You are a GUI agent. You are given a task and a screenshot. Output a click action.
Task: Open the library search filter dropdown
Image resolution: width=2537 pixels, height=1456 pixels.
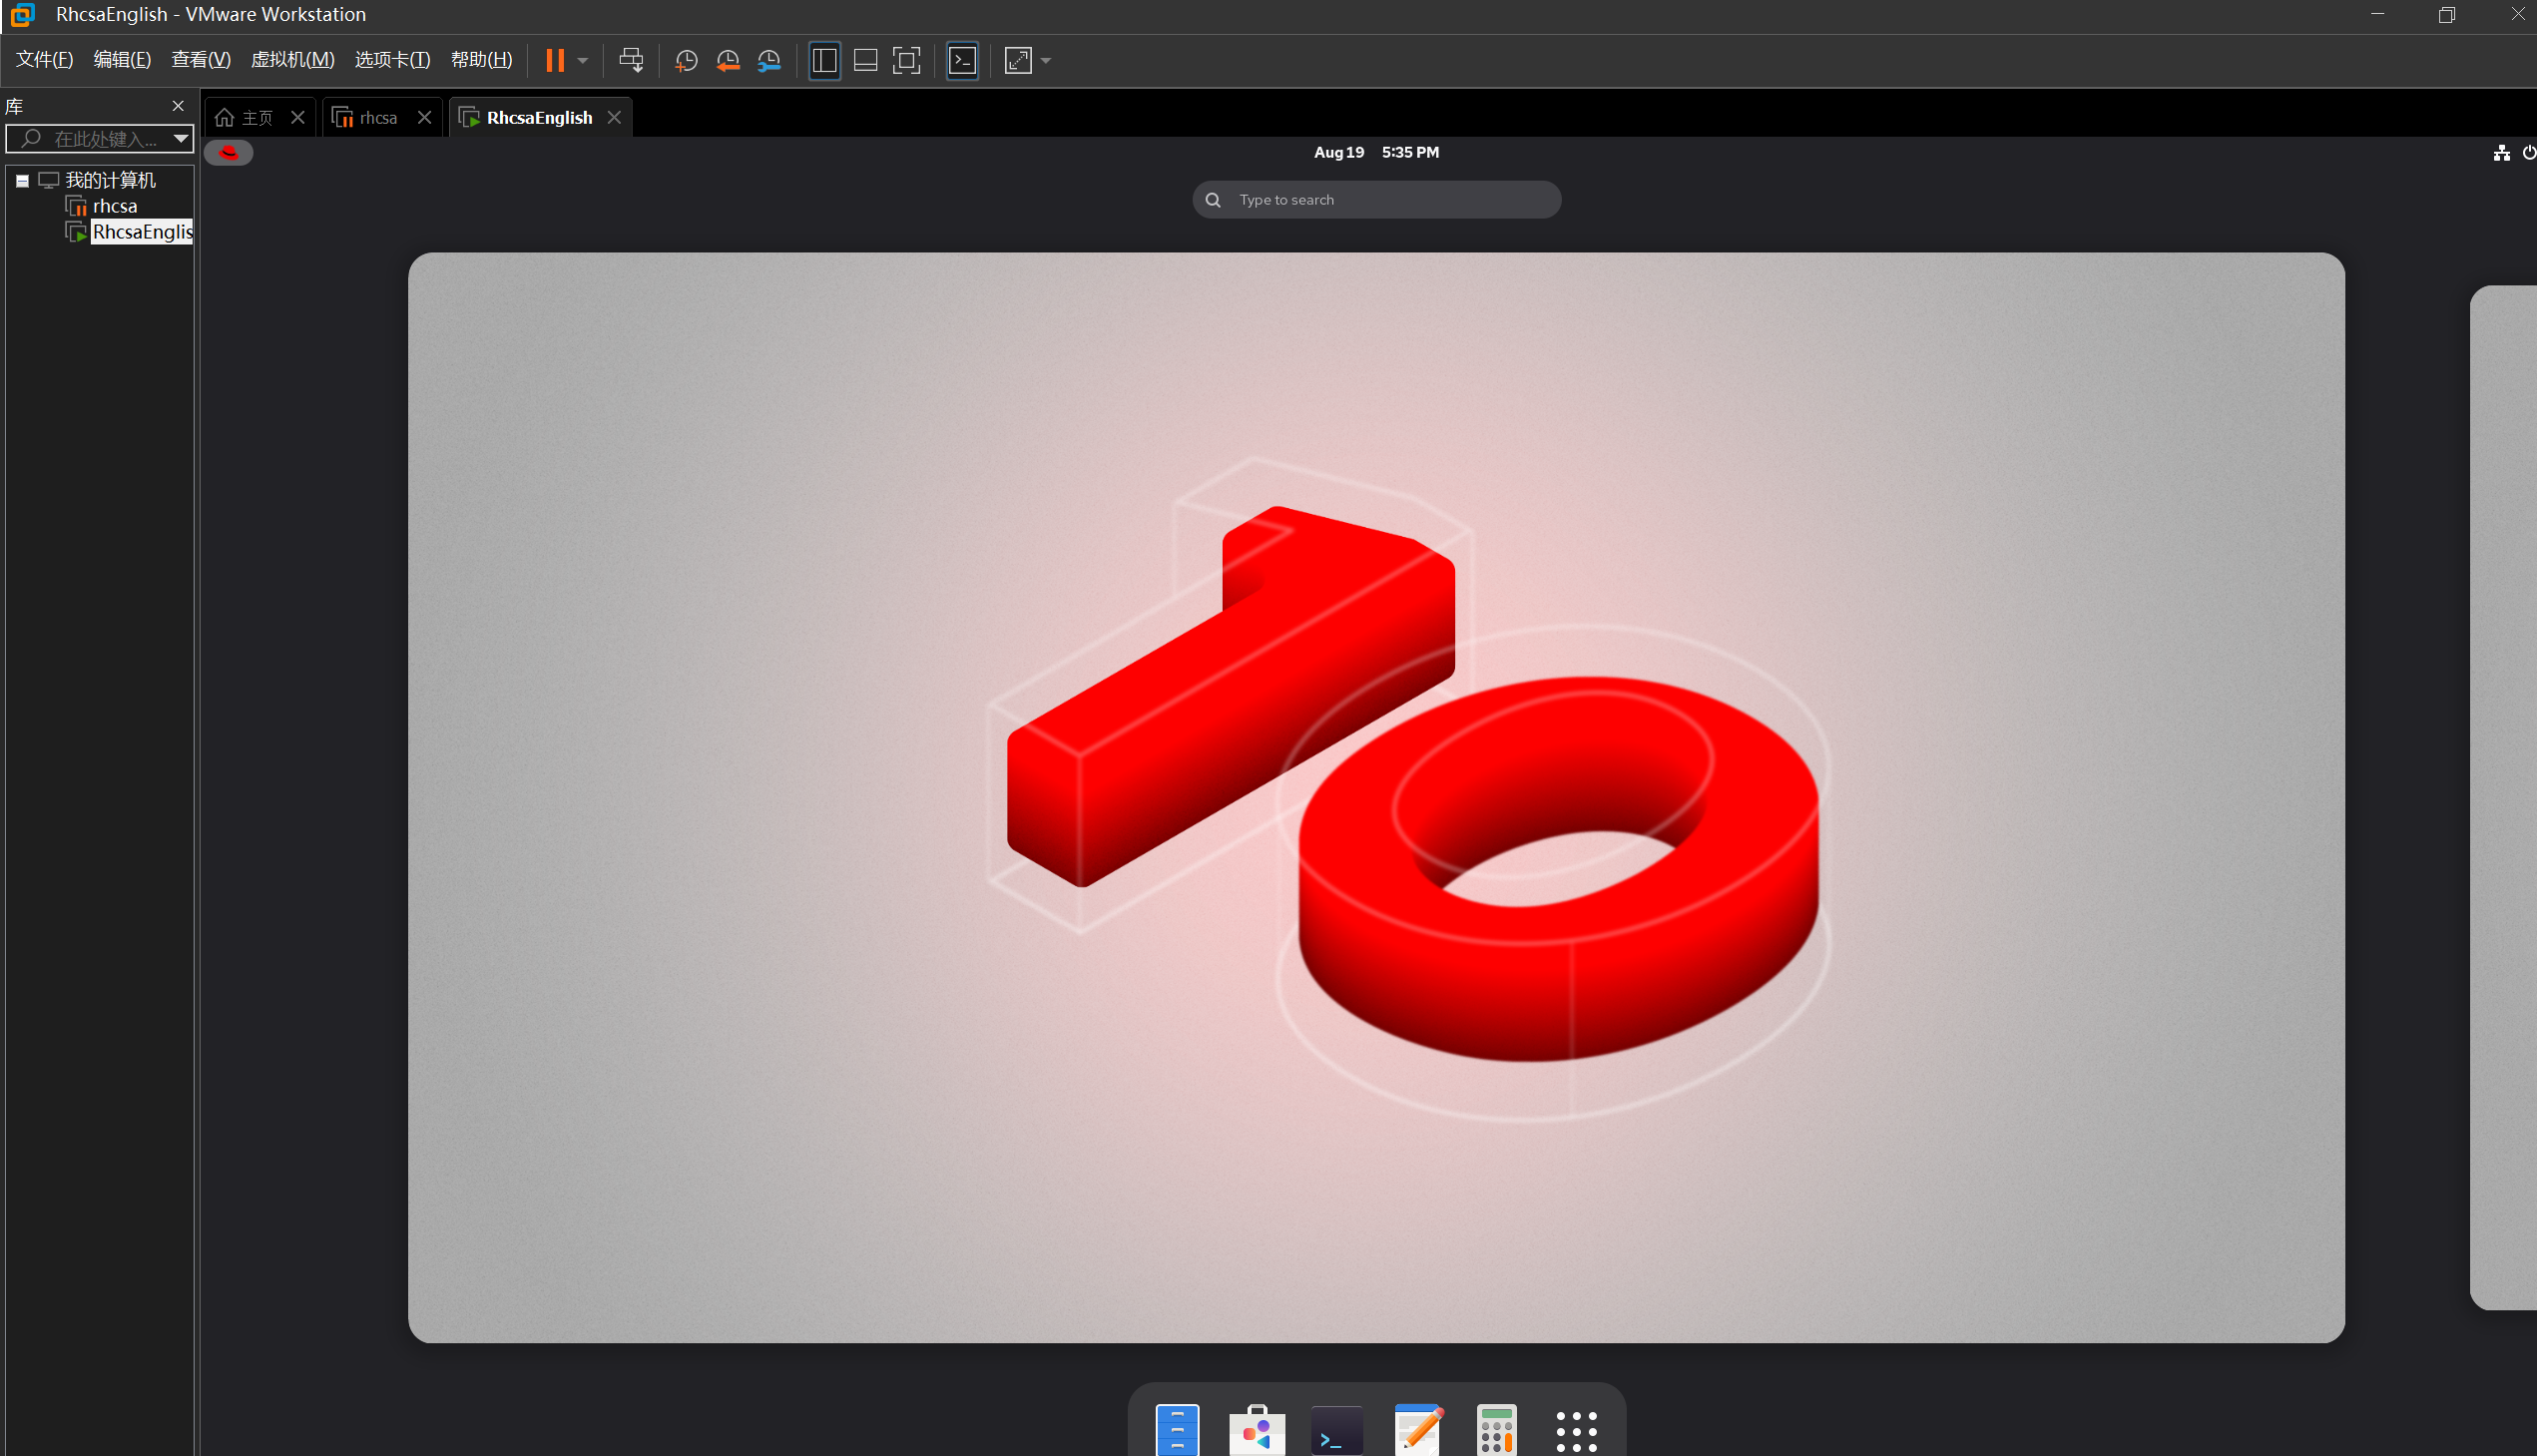tap(181, 139)
